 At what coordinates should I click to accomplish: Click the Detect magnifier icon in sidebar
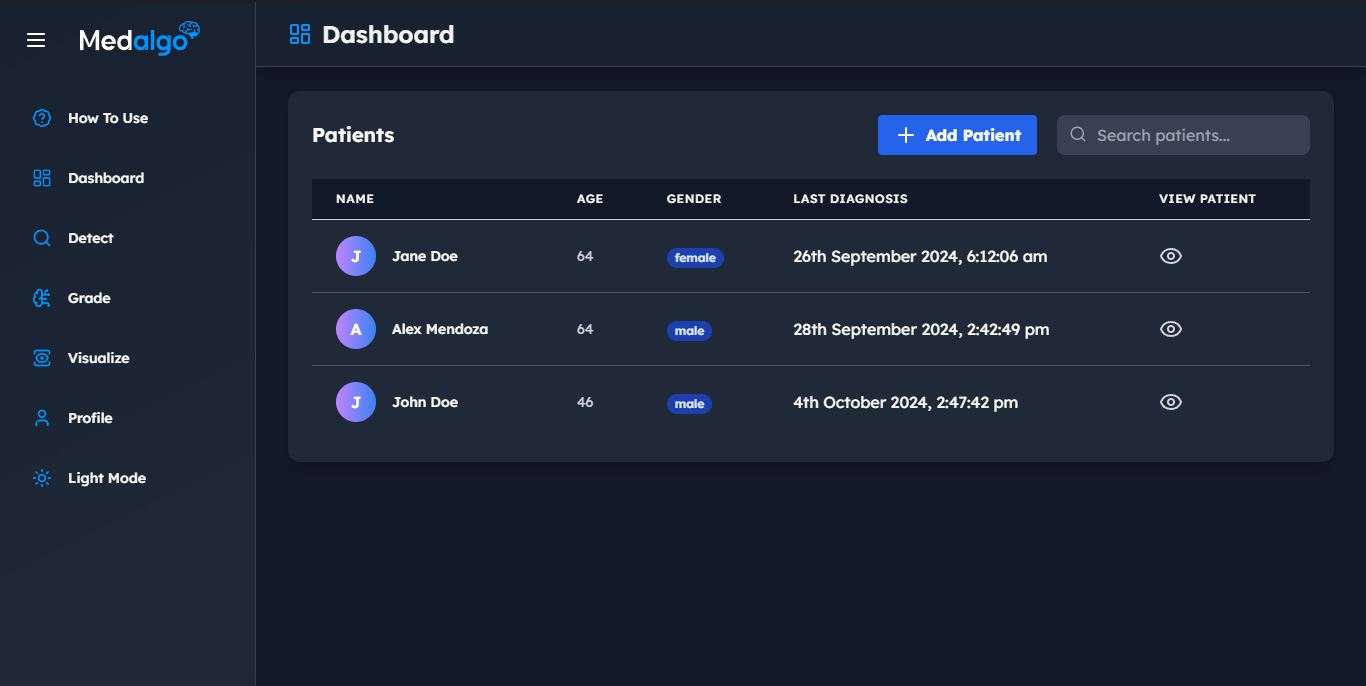click(x=42, y=238)
